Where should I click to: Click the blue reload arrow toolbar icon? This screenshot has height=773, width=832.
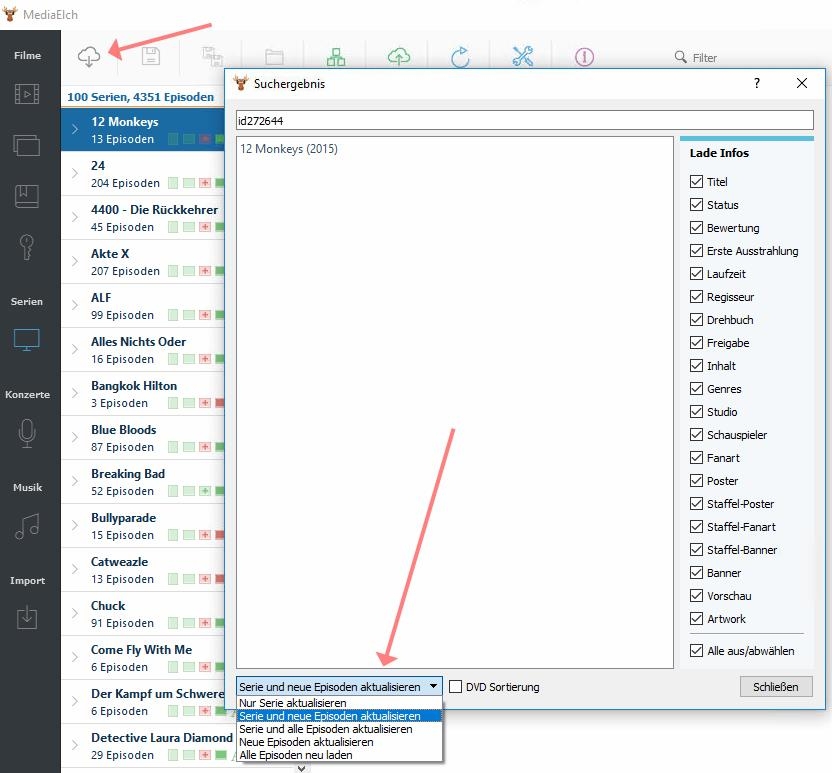460,57
